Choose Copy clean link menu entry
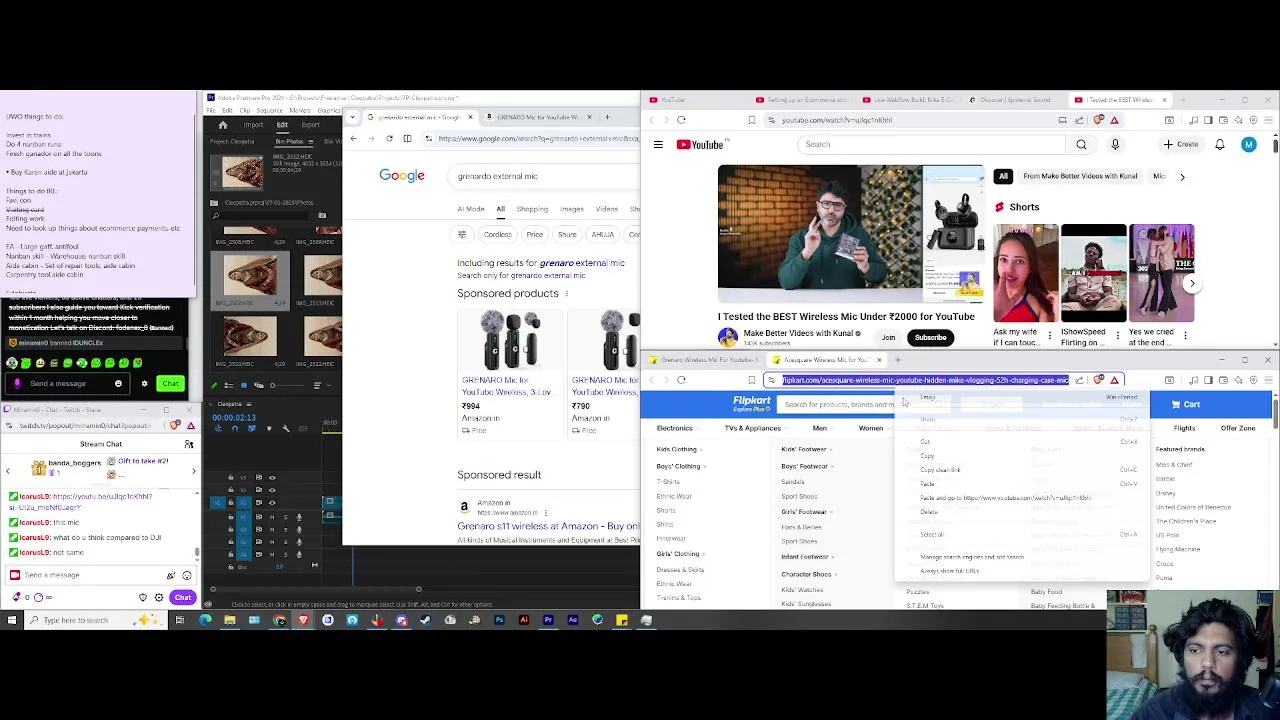This screenshot has height=720, width=1280. pyautogui.click(x=940, y=470)
